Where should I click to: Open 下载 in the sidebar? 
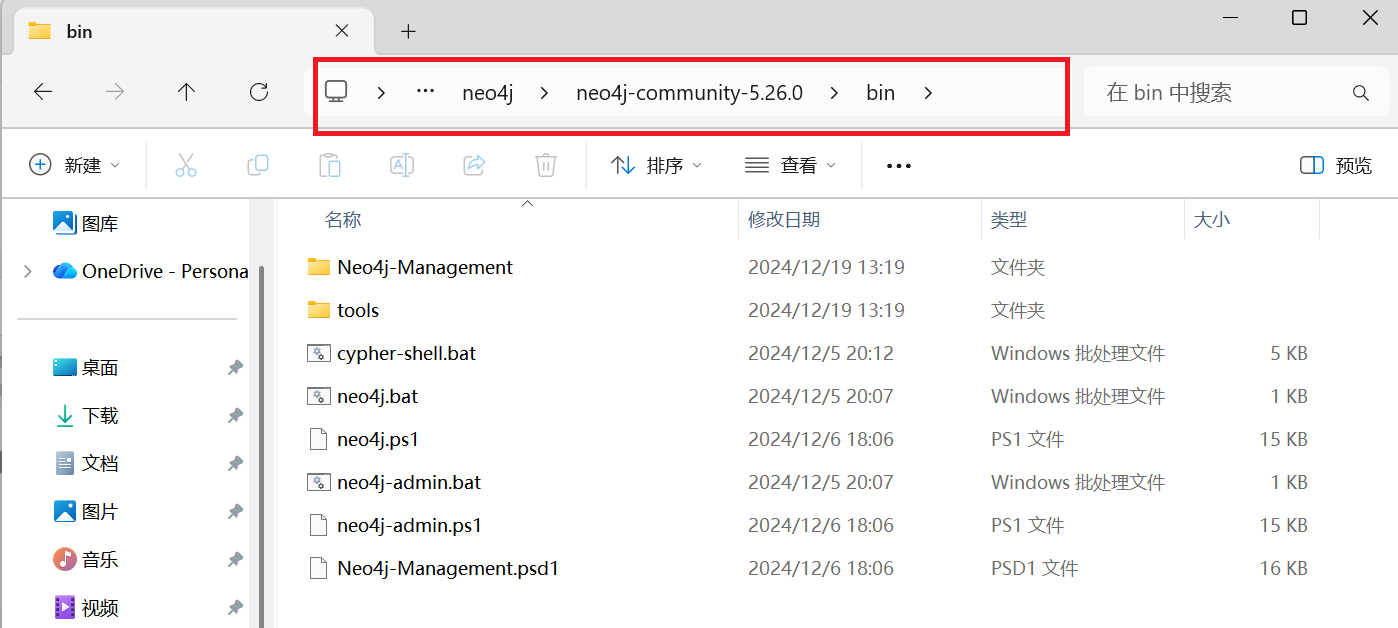coord(85,415)
